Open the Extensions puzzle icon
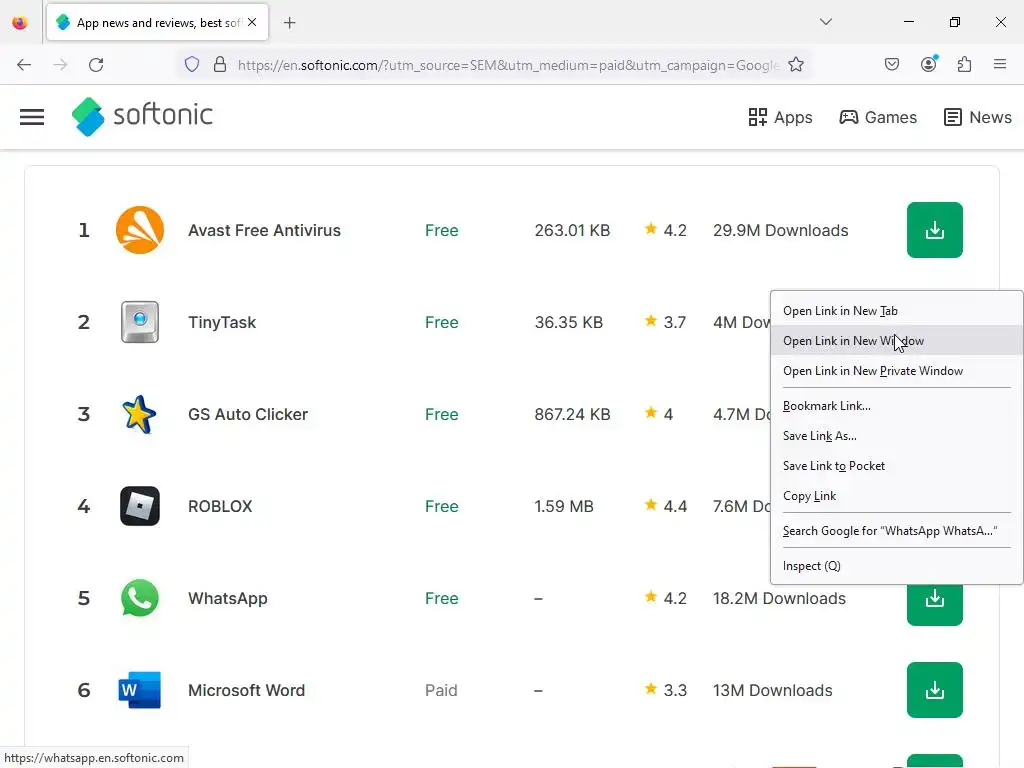 coord(965,64)
